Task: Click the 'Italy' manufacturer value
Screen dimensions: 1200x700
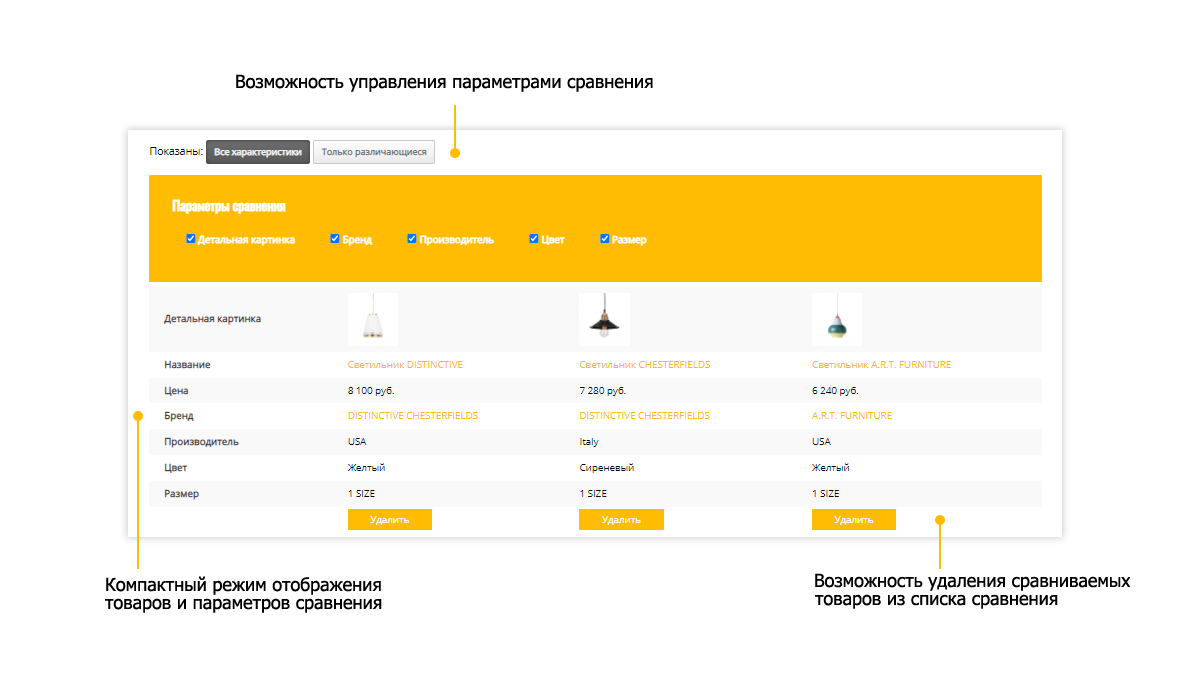Action: [589, 441]
